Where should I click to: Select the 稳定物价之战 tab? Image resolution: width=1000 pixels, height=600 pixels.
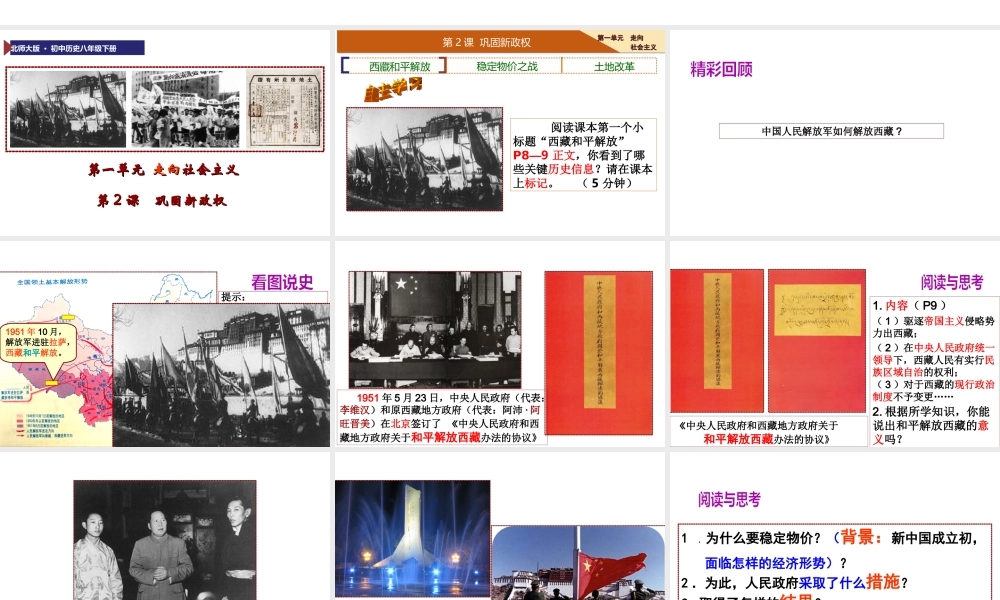[x=506, y=66]
